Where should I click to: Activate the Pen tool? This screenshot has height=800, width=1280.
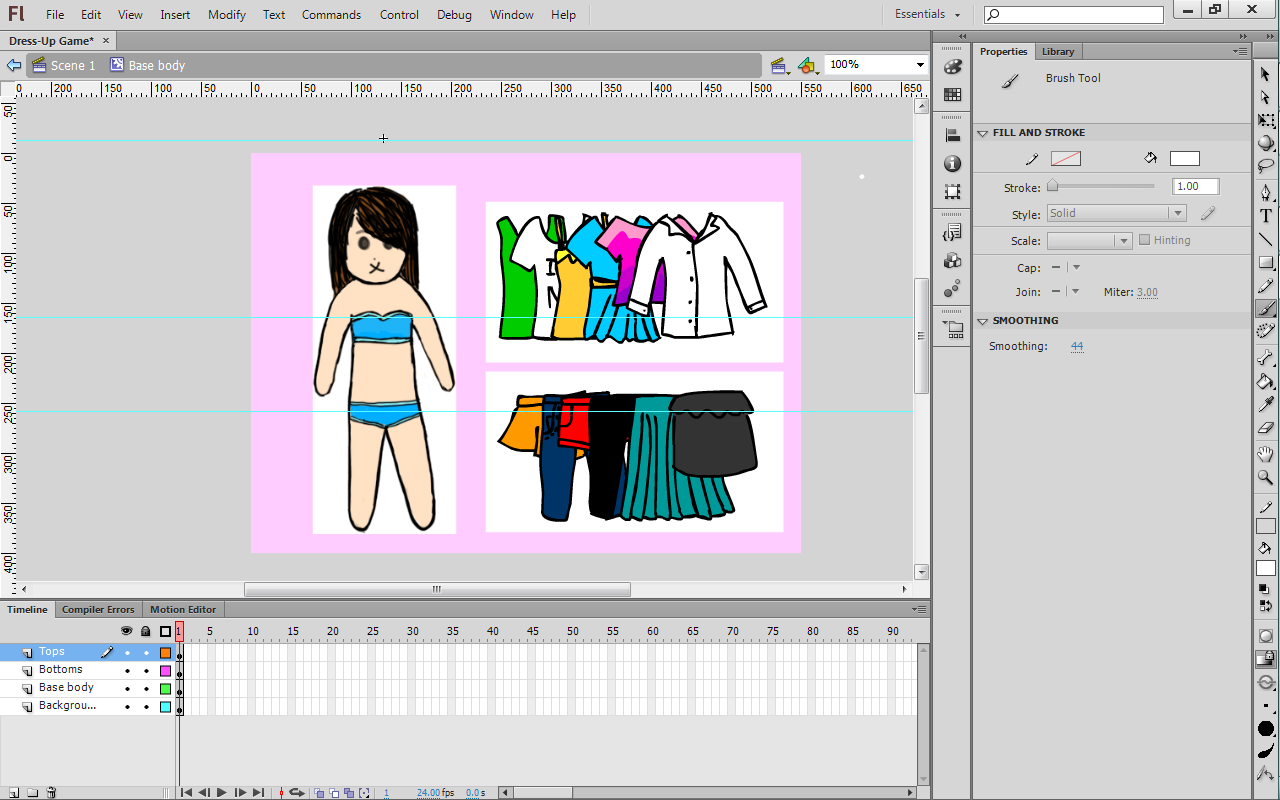[1266, 192]
